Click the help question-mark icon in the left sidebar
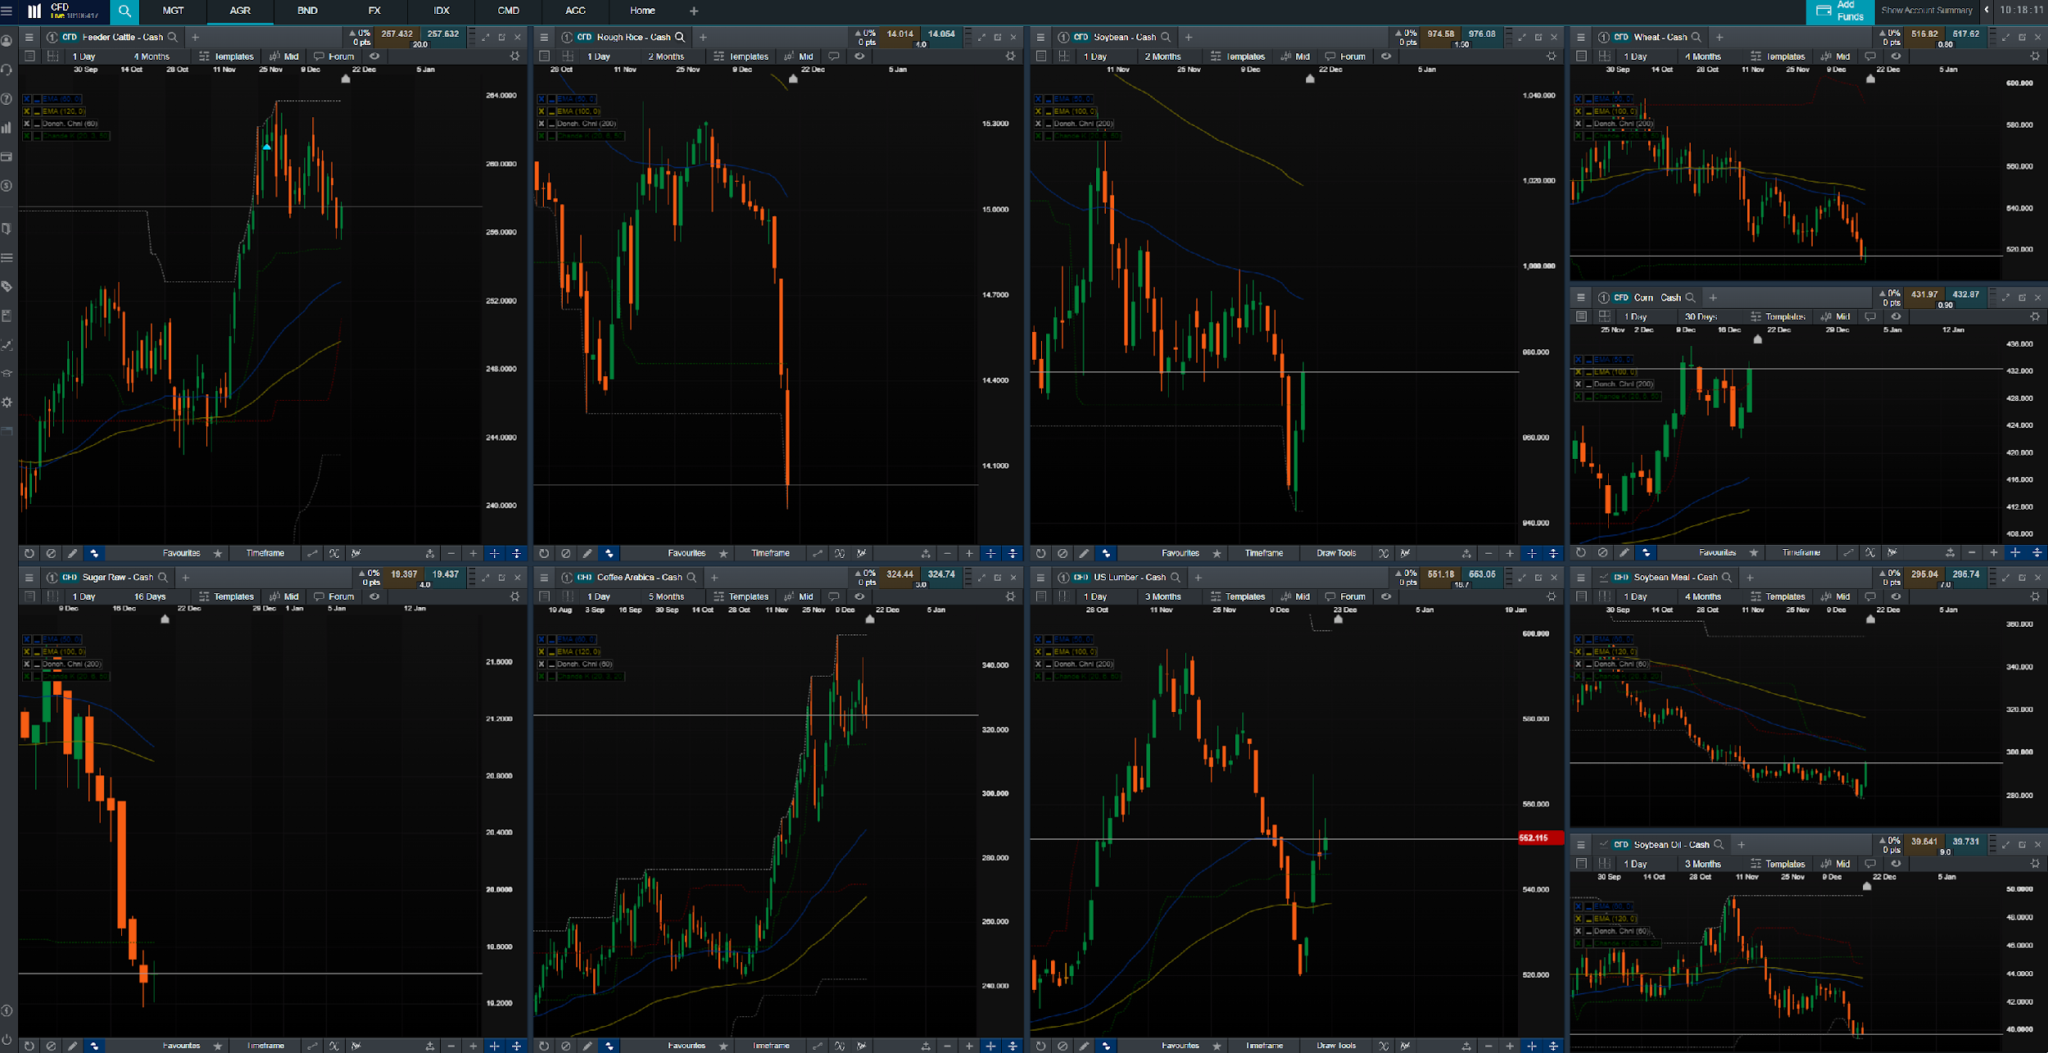Viewport: 2048px width, 1053px height. click(x=7, y=99)
